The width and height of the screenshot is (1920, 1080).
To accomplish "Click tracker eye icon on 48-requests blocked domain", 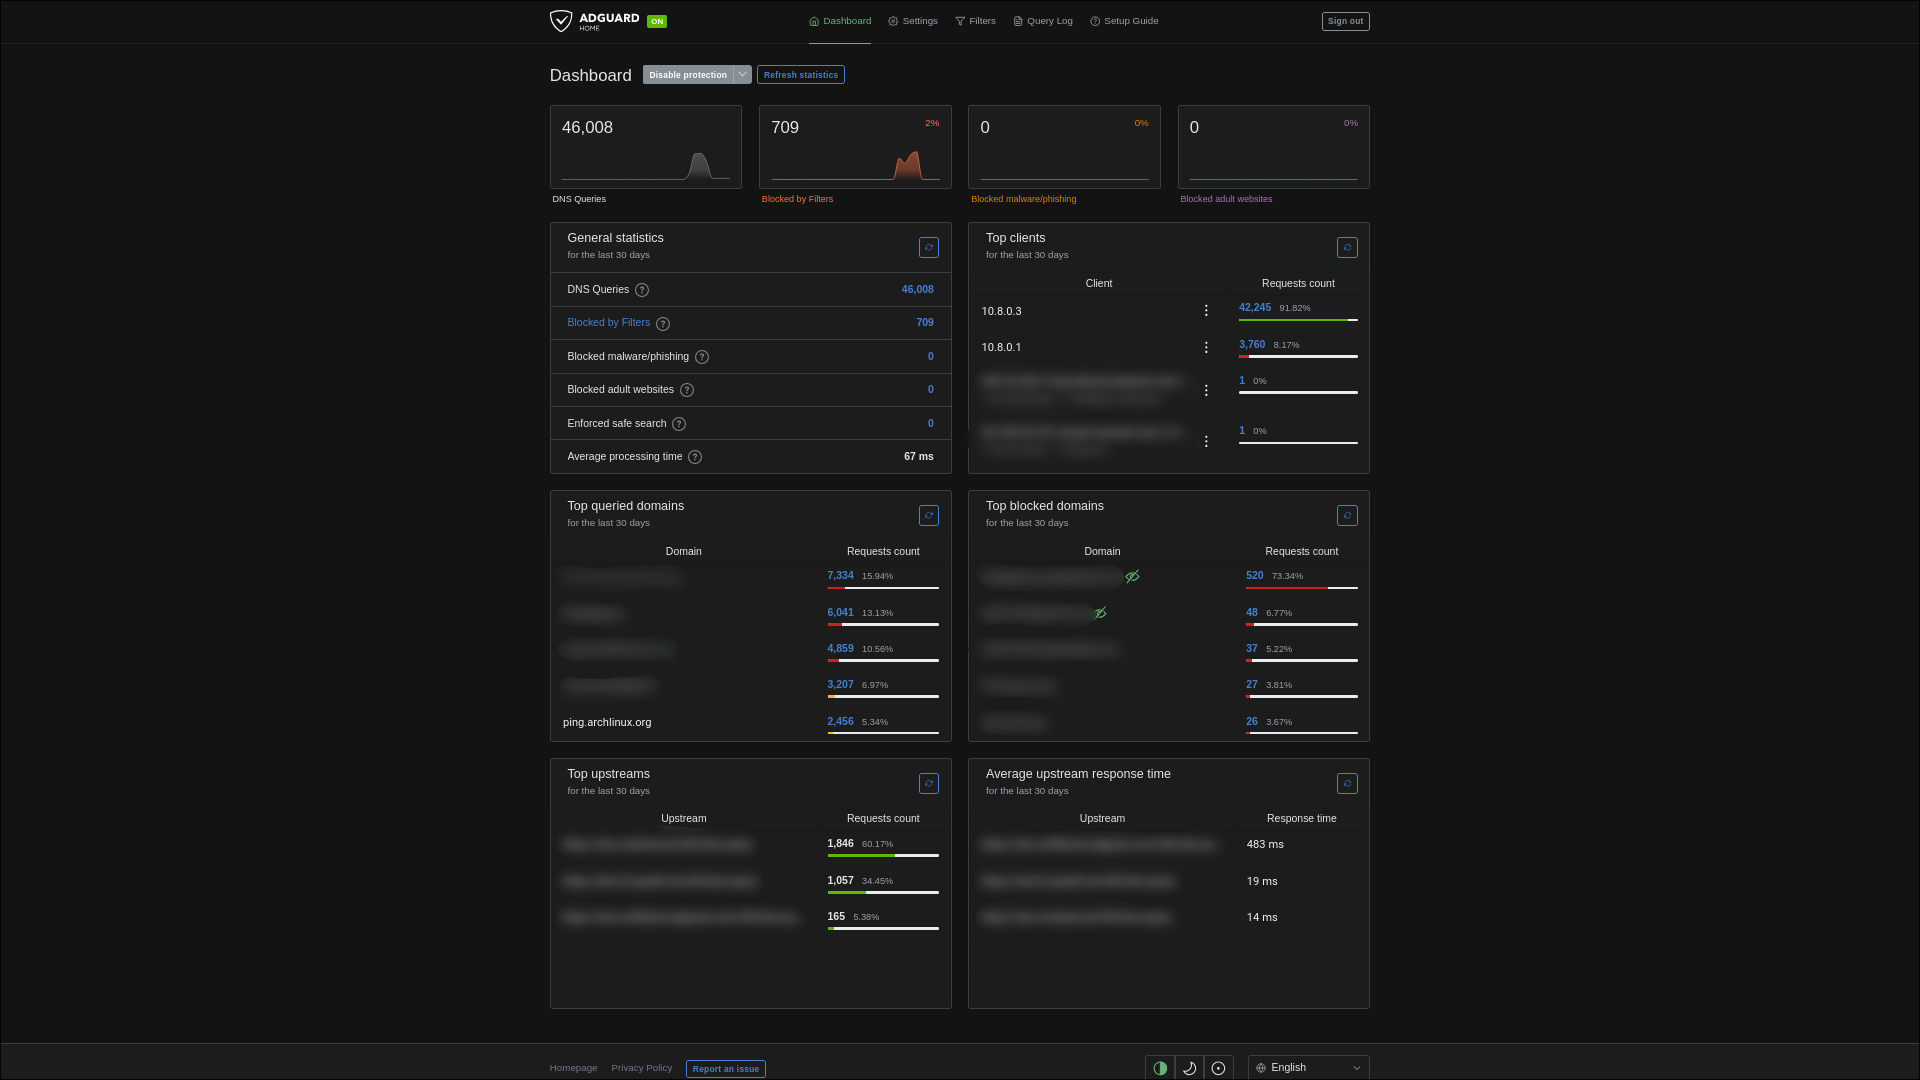I will click(1100, 613).
